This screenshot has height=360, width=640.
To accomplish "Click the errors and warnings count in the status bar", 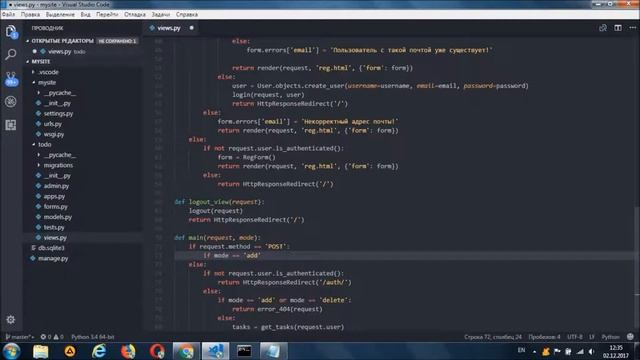I will point(52,337).
